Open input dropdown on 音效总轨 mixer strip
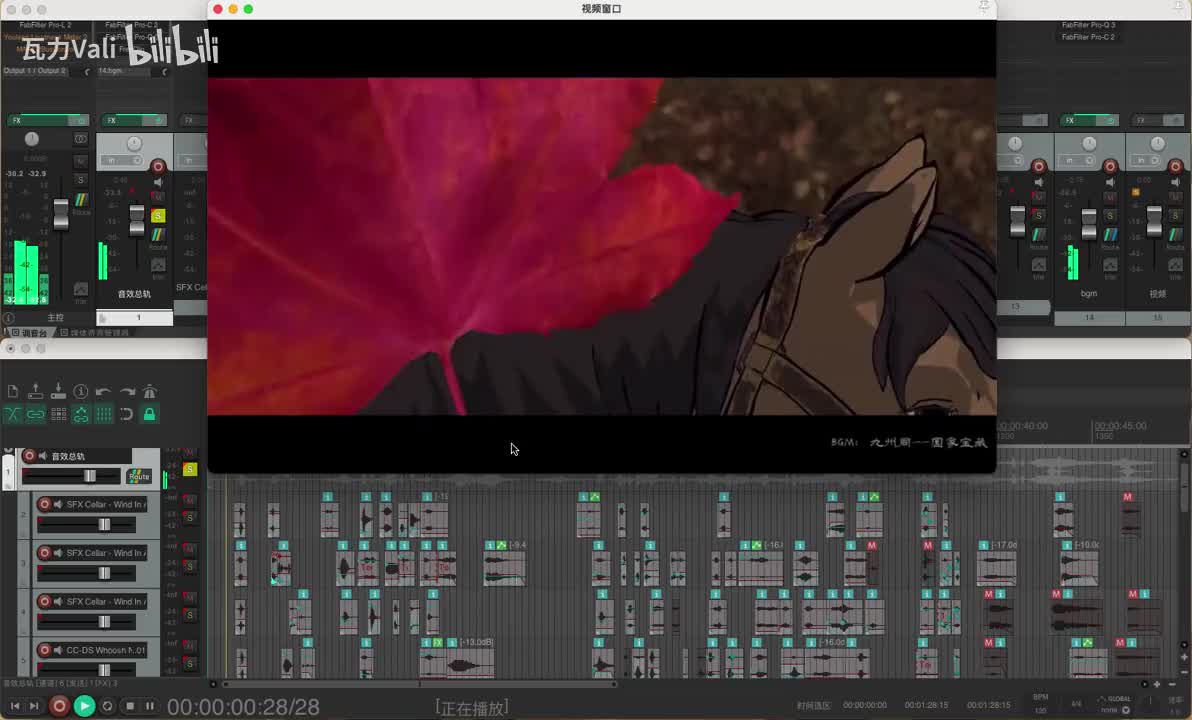Screen dimensions: 1192x720 click(123, 161)
